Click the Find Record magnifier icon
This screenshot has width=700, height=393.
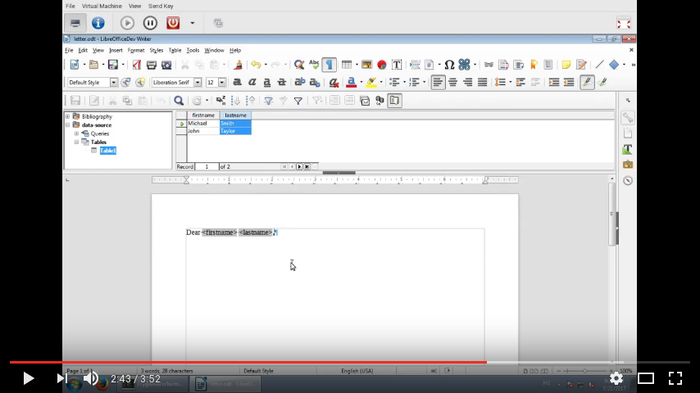[179, 100]
